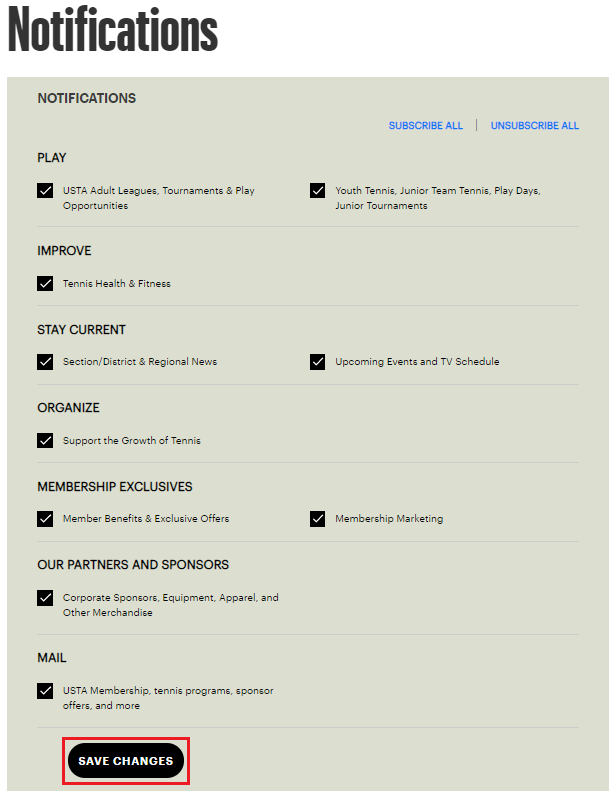Uncheck Member Benefits & Exclusive Offers

click(x=45, y=519)
